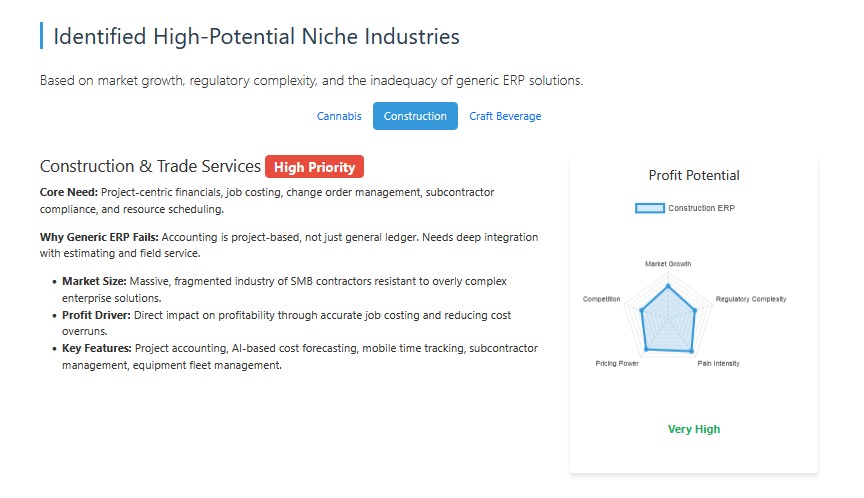Click the Construction & Trade Services heading
Image resolution: width=864 pixels, height=498 pixels.
tap(150, 167)
